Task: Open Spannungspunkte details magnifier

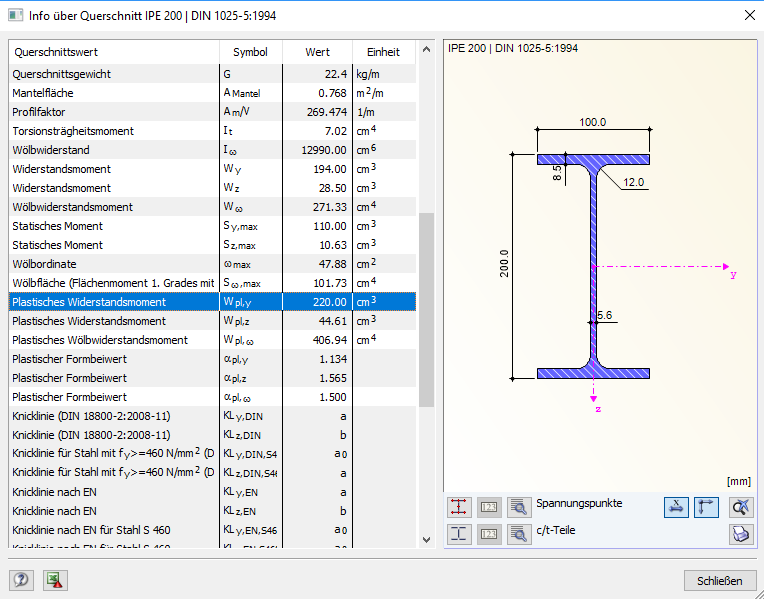Action: (x=519, y=507)
